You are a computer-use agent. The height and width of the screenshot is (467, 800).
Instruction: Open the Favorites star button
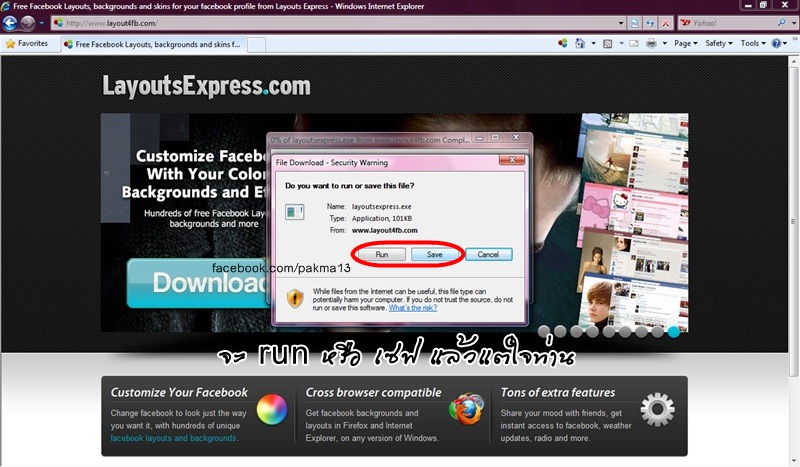coord(27,44)
